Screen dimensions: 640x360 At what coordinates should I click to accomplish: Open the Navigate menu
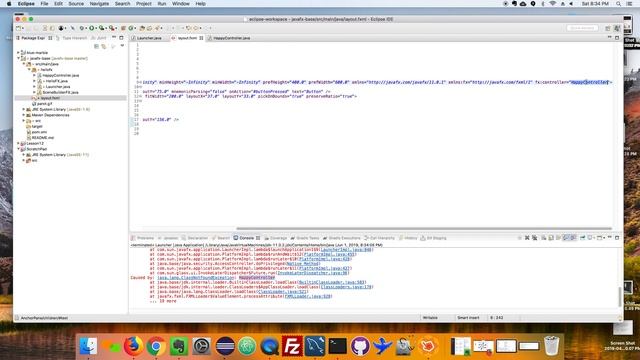coord(99,4)
